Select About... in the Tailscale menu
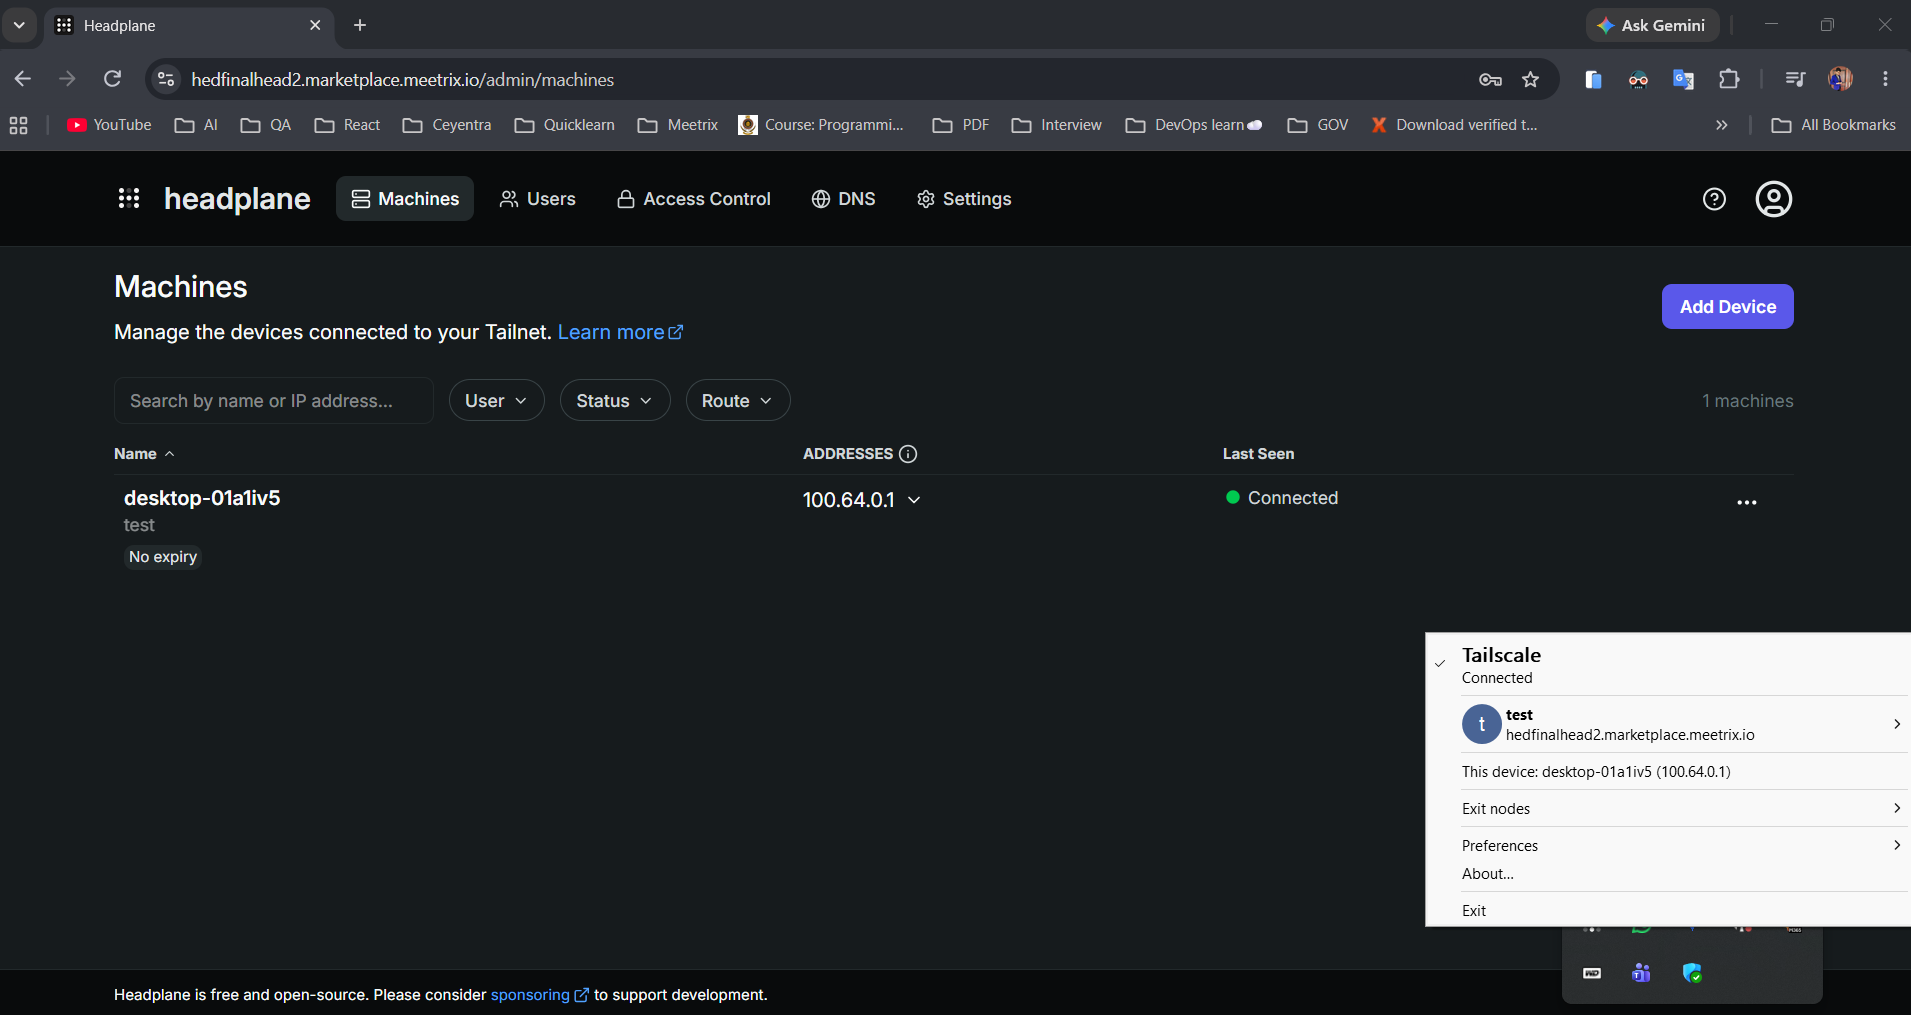 tap(1668, 873)
